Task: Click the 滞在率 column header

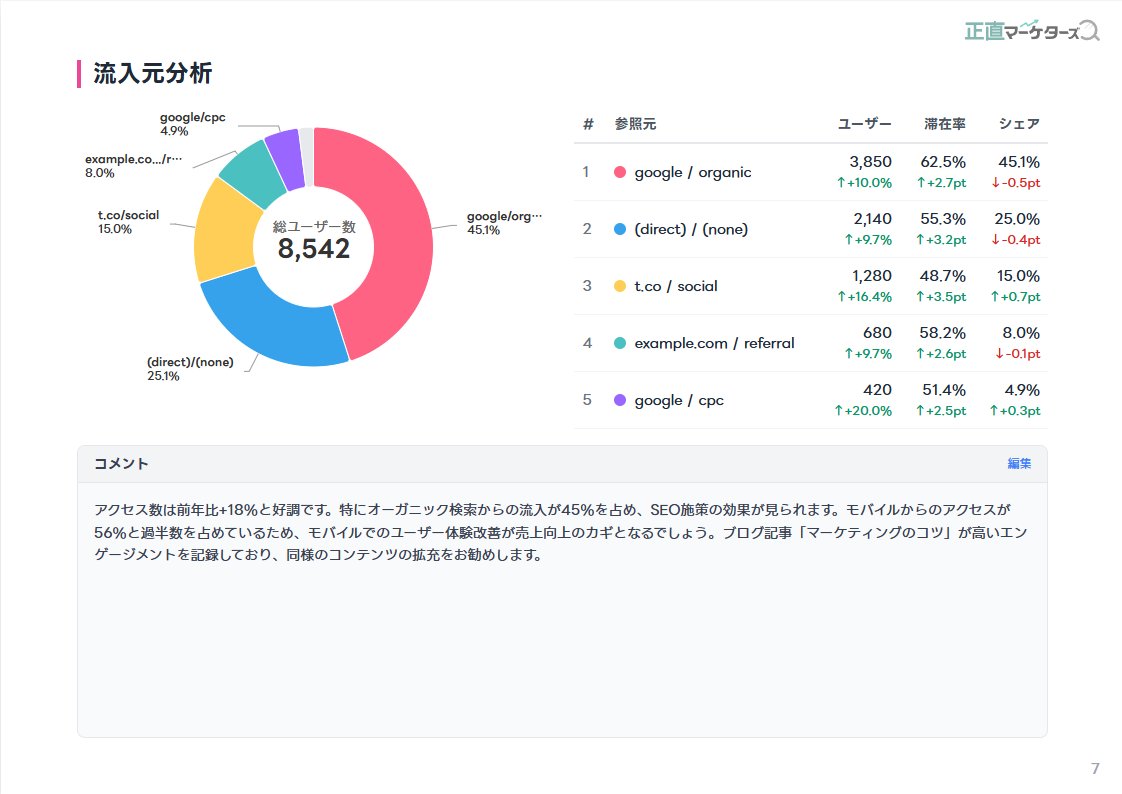Action: tap(945, 124)
